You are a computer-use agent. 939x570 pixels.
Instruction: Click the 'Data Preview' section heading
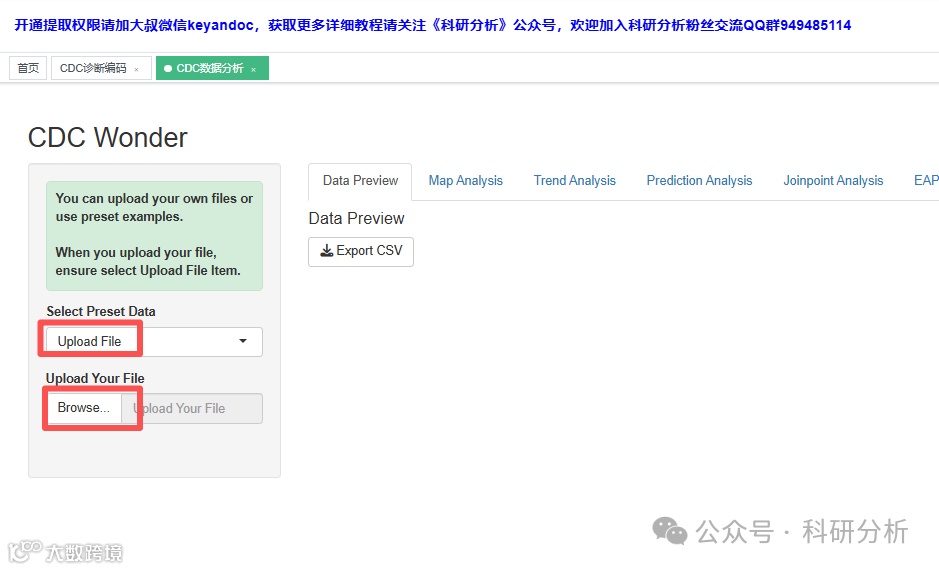tap(356, 219)
